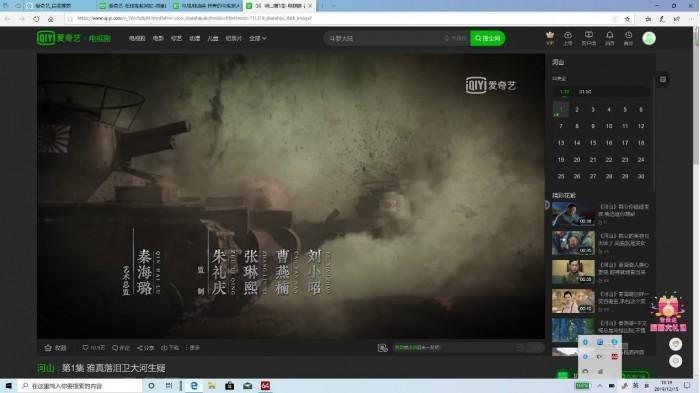
Task: Open the first 精彩花絮 clip thumbnail
Action: coord(573,214)
